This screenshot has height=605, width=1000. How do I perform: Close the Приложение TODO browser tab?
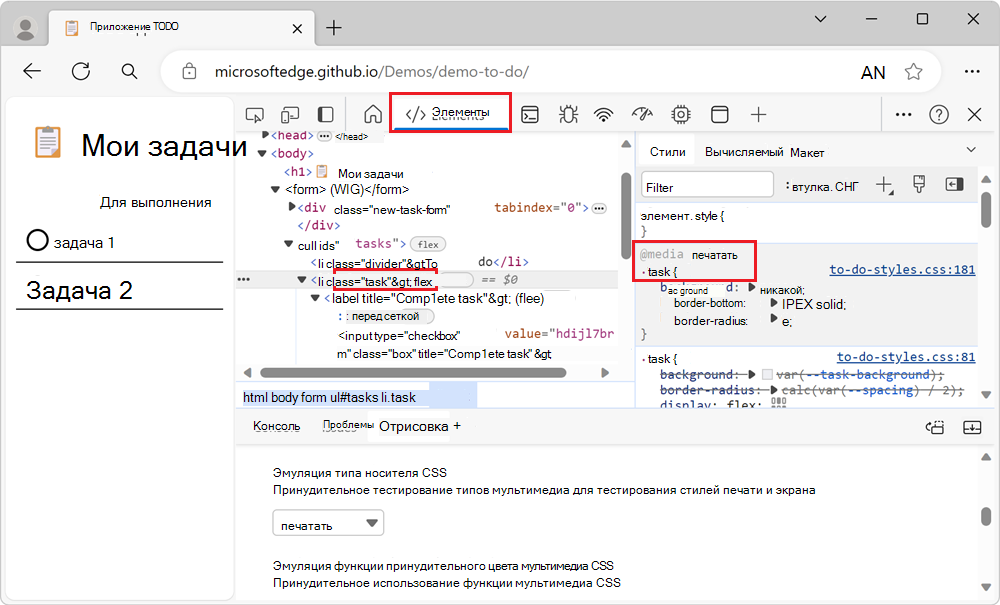tap(297, 29)
